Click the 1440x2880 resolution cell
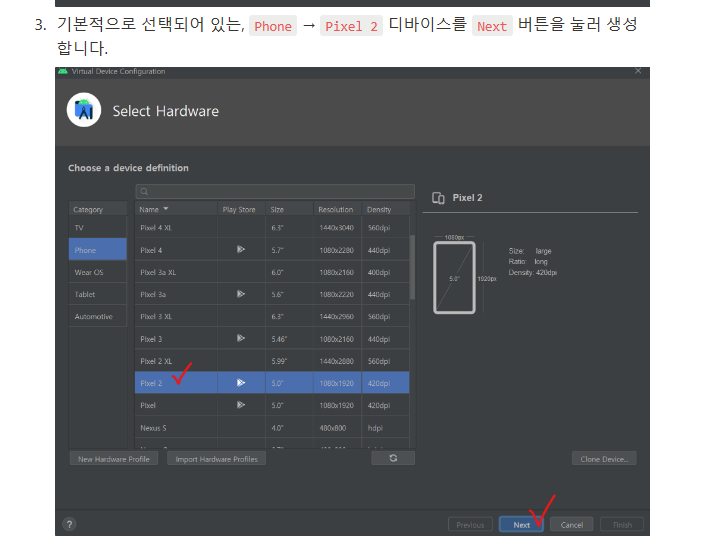 [x=336, y=361]
